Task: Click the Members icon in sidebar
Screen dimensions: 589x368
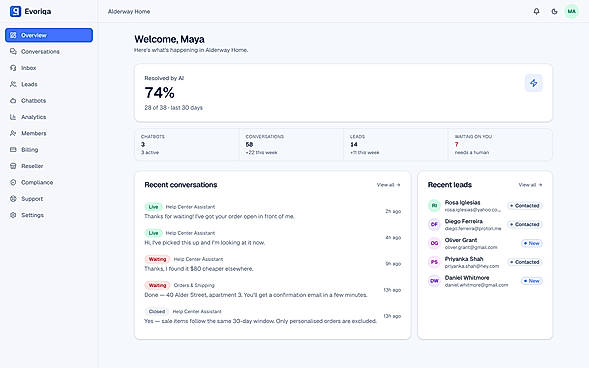Action: [x=13, y=133]
